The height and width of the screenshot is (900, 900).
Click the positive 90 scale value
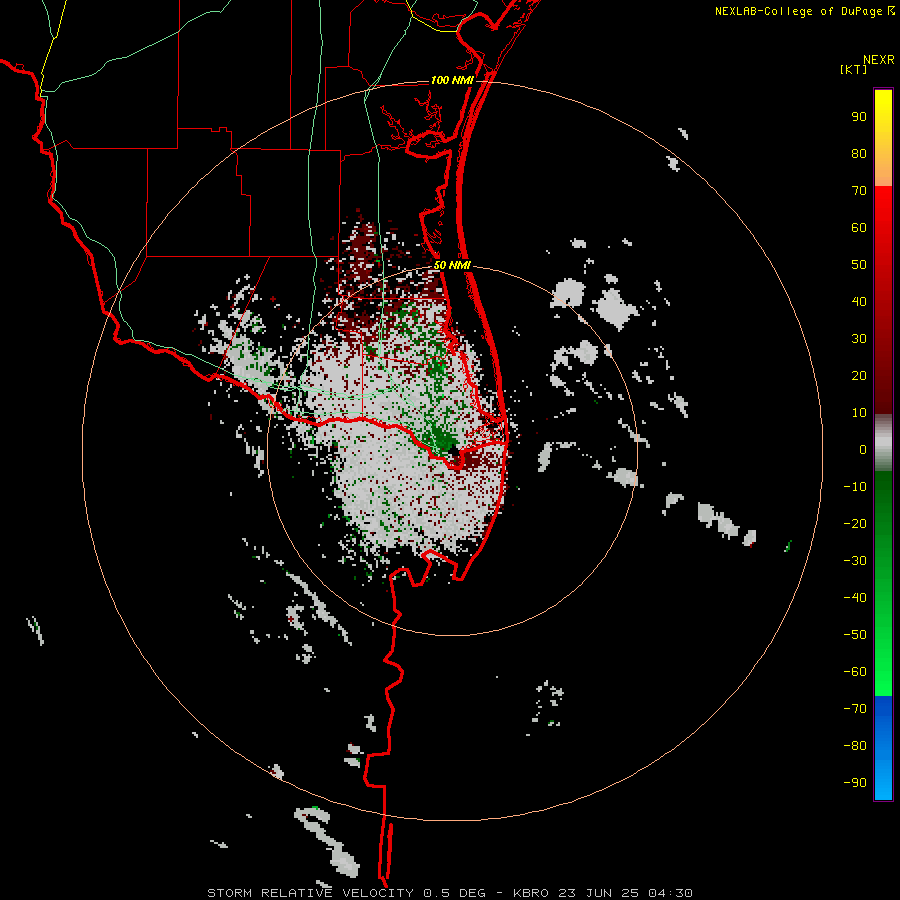tap(859, 117)
